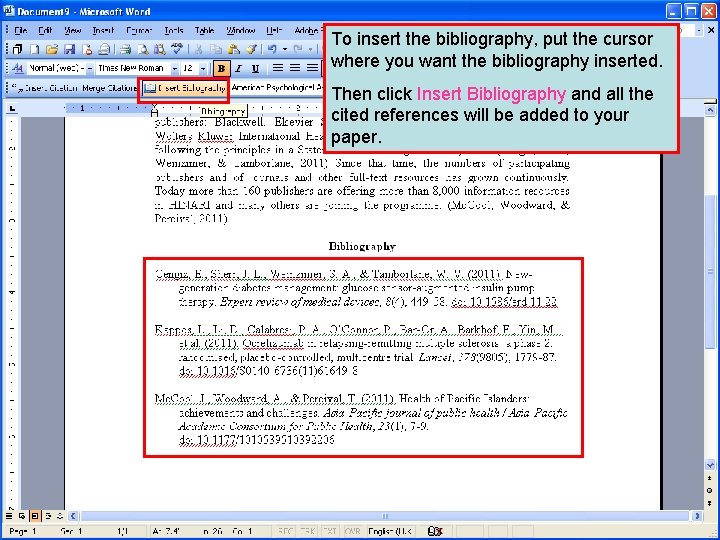Print the document using printer icon

click(x=125, y=49)
